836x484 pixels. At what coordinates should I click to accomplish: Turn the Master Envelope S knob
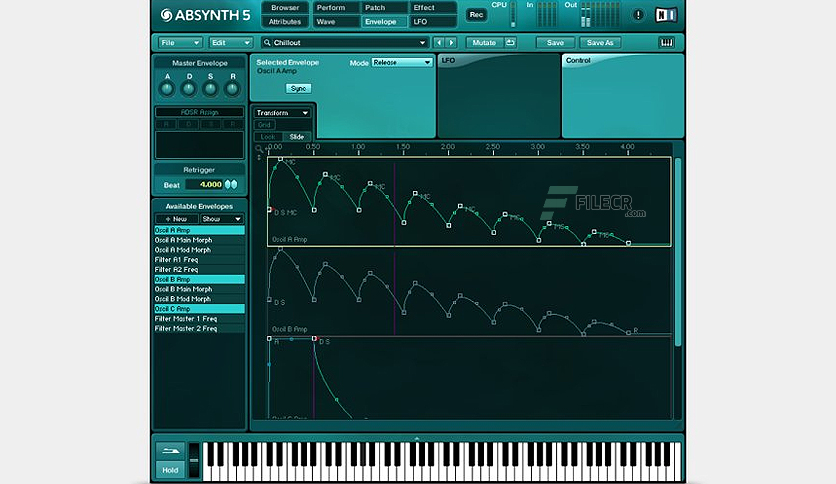click(211, 89)
